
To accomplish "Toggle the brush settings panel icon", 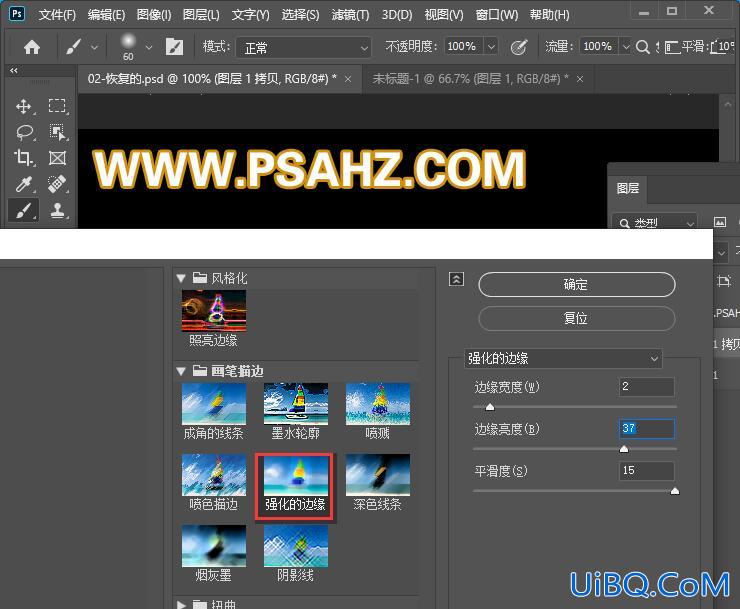I will [174, 47].
